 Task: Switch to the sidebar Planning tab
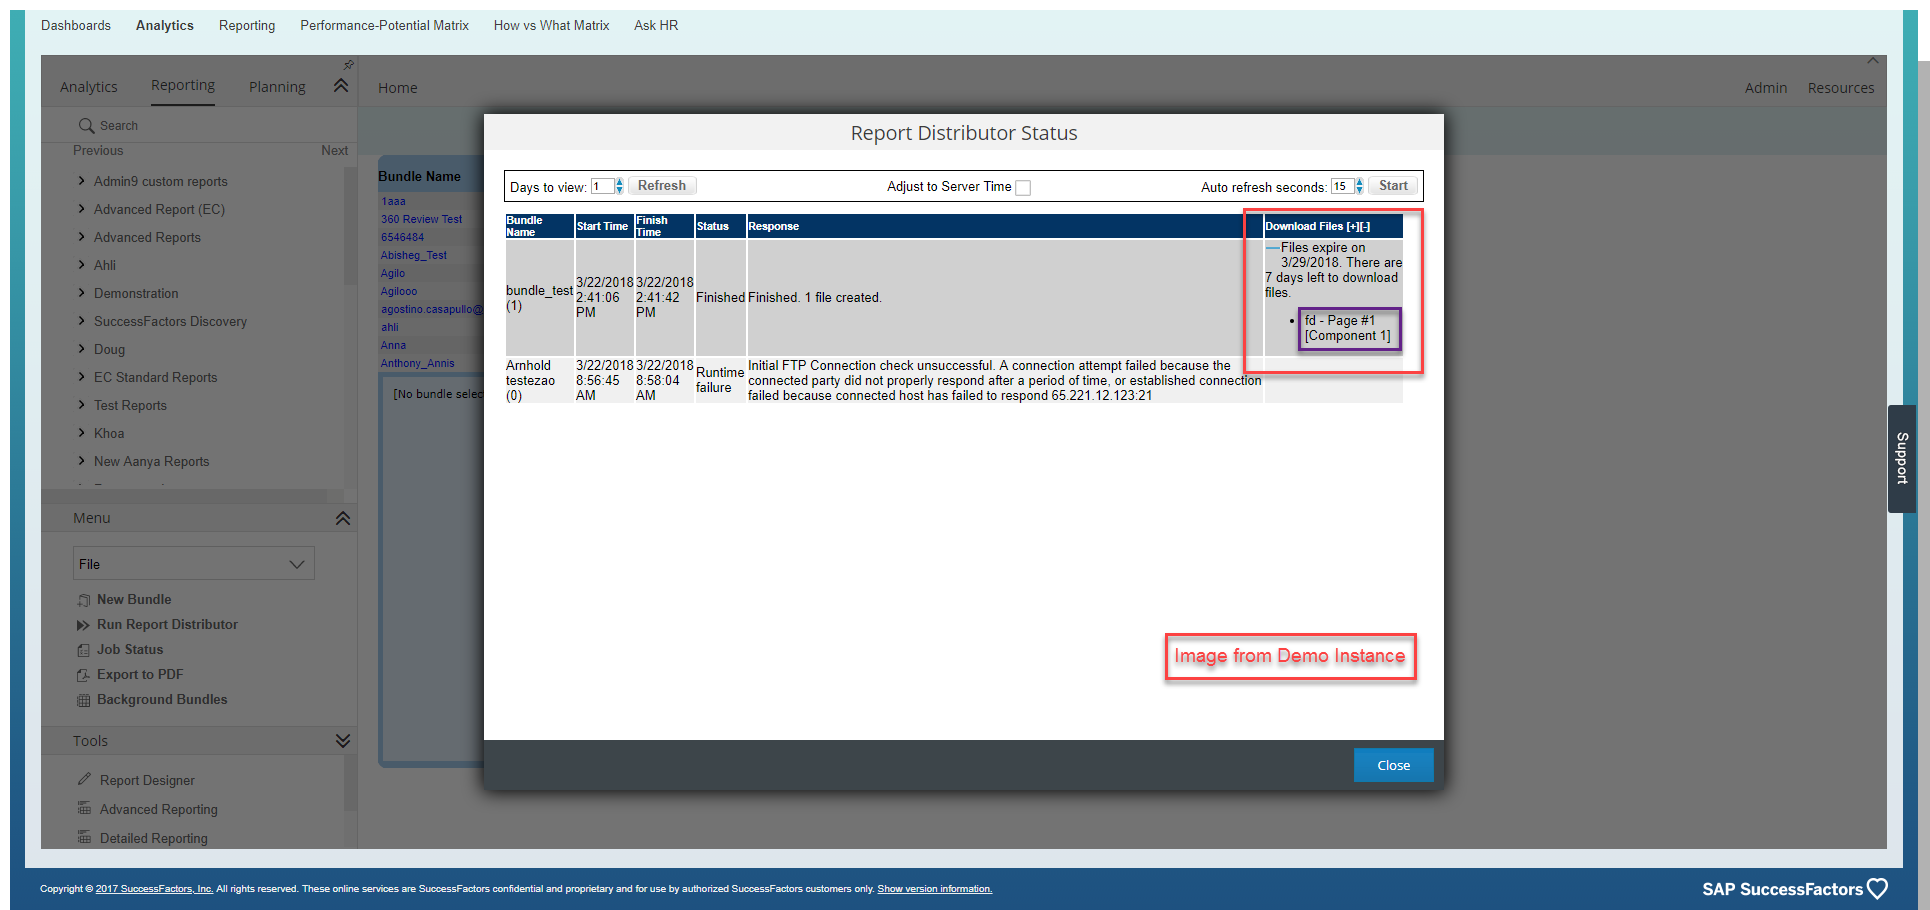coord(277,87)
